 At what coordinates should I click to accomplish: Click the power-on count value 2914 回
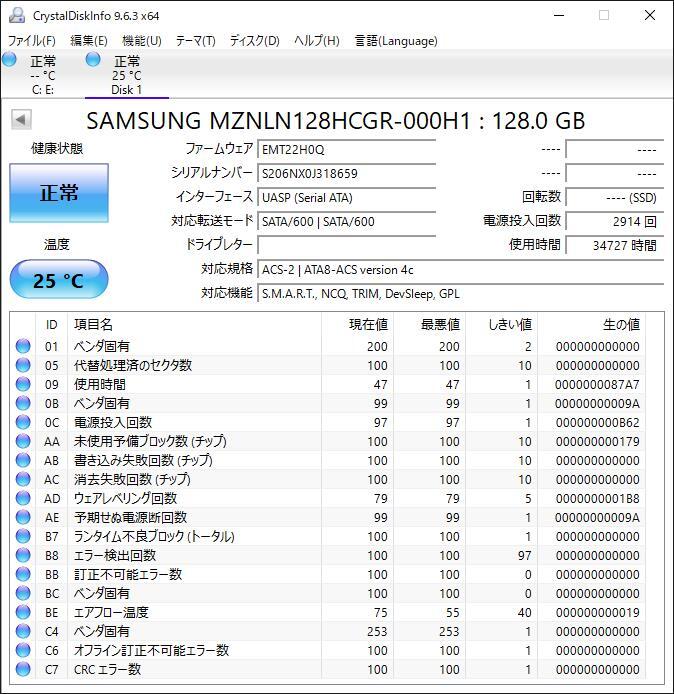click(x=615, y=221)
